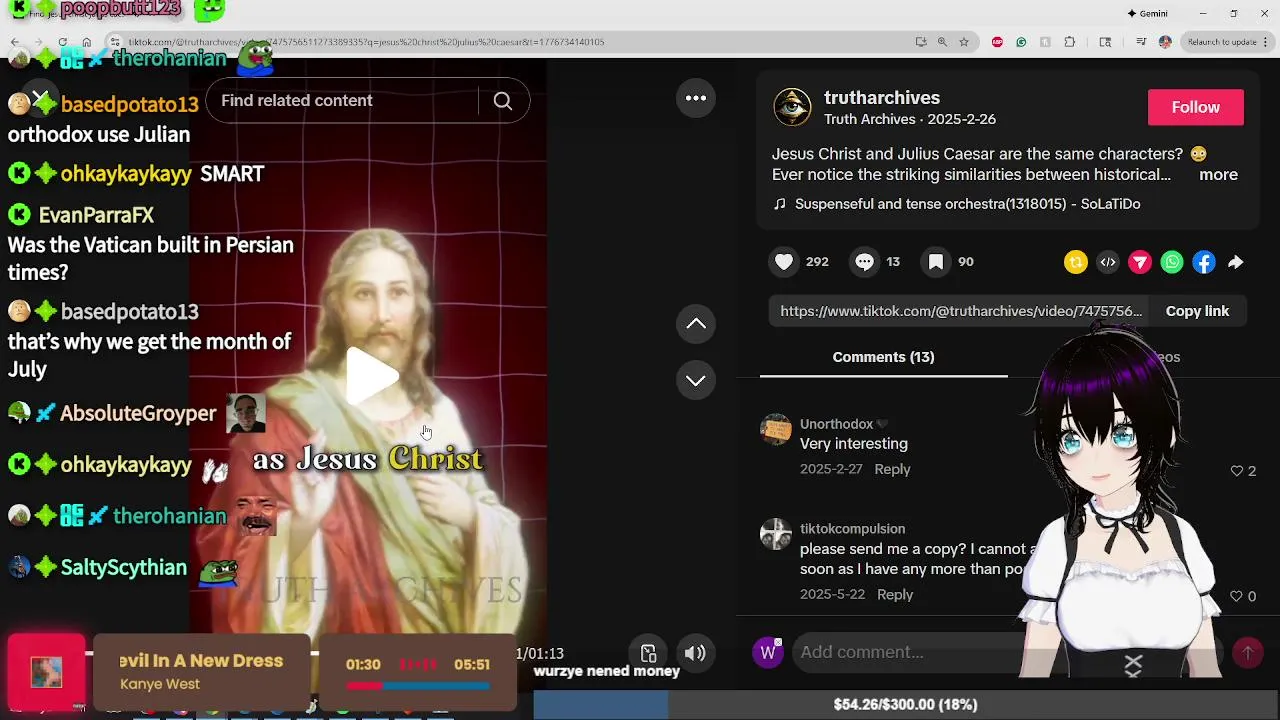
Task: Click the install app icon in address bar
Action: pos(920,42)
